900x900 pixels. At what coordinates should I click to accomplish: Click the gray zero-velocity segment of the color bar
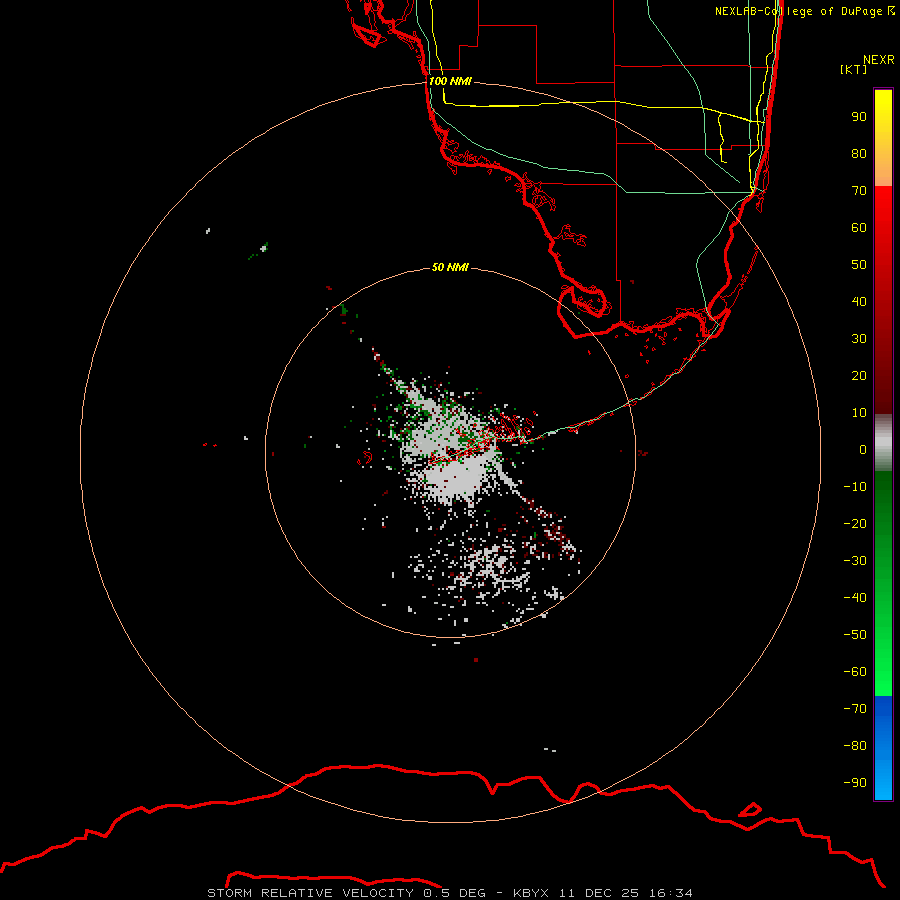pos(883,443)
